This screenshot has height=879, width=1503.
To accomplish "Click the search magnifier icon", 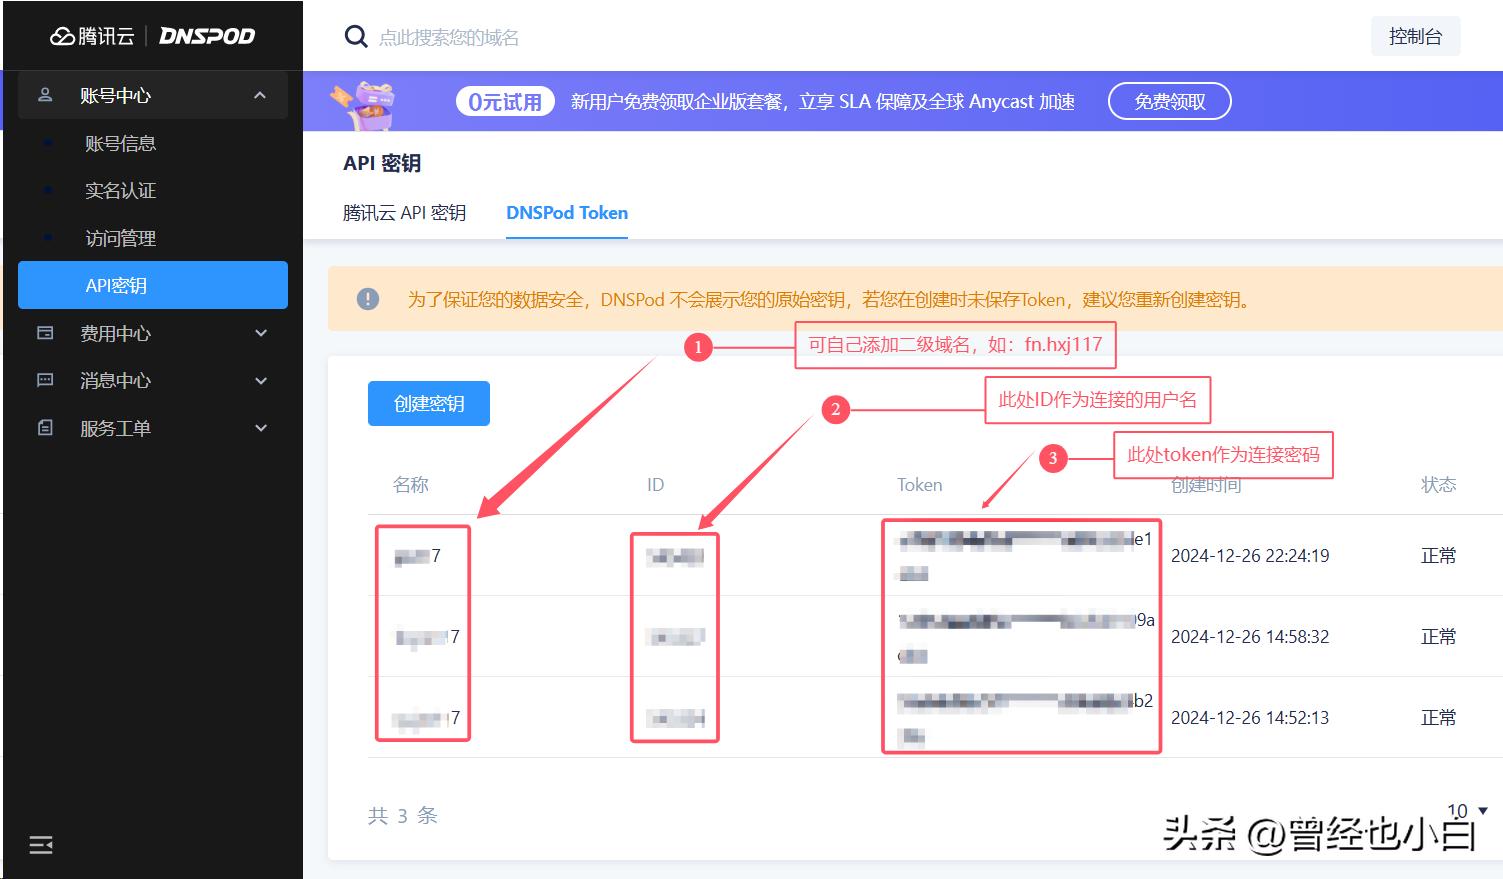I will [x=356, y=36].
